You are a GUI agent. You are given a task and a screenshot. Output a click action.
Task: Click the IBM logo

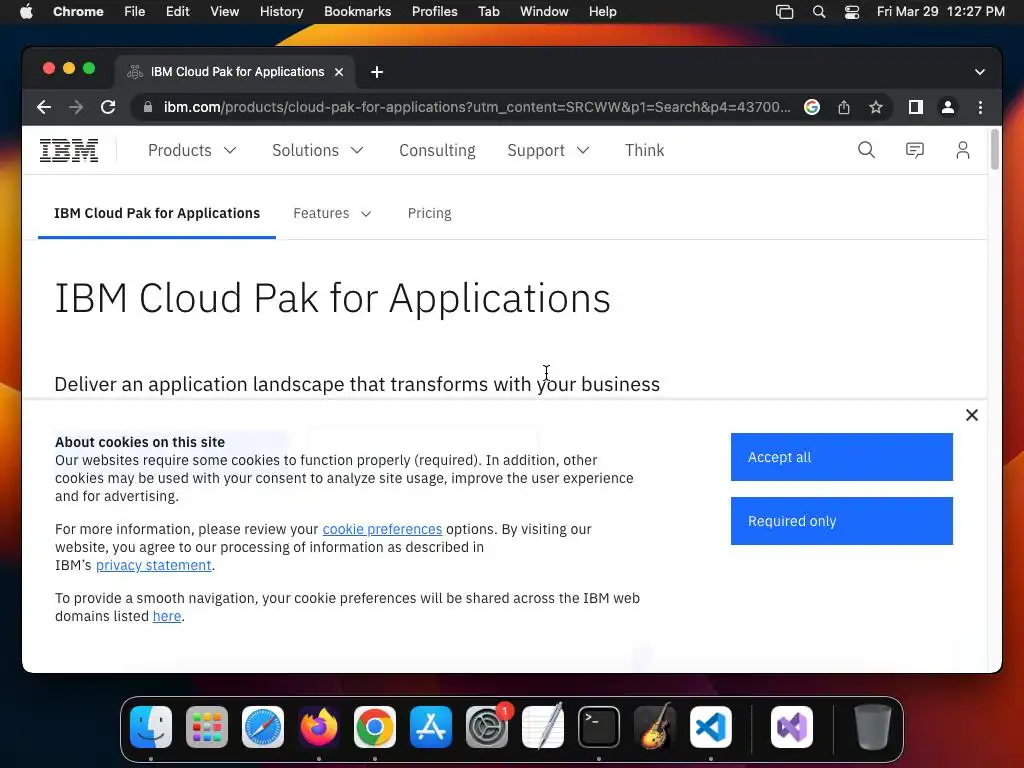point(69,150)
